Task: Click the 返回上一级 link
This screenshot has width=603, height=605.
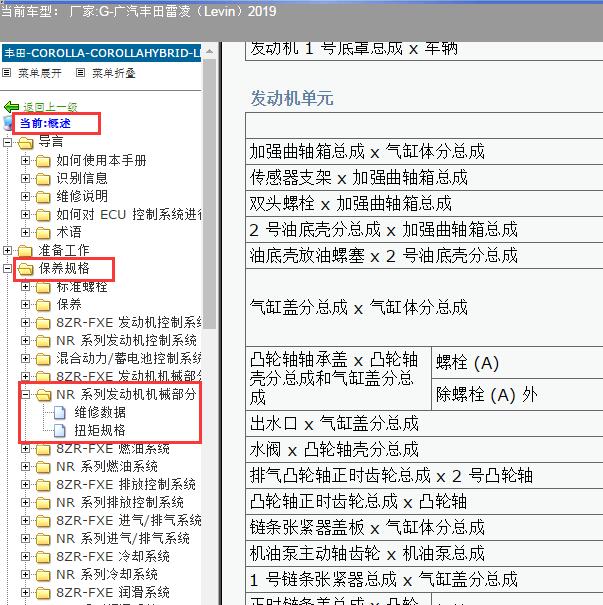Action: click(51, 107)
